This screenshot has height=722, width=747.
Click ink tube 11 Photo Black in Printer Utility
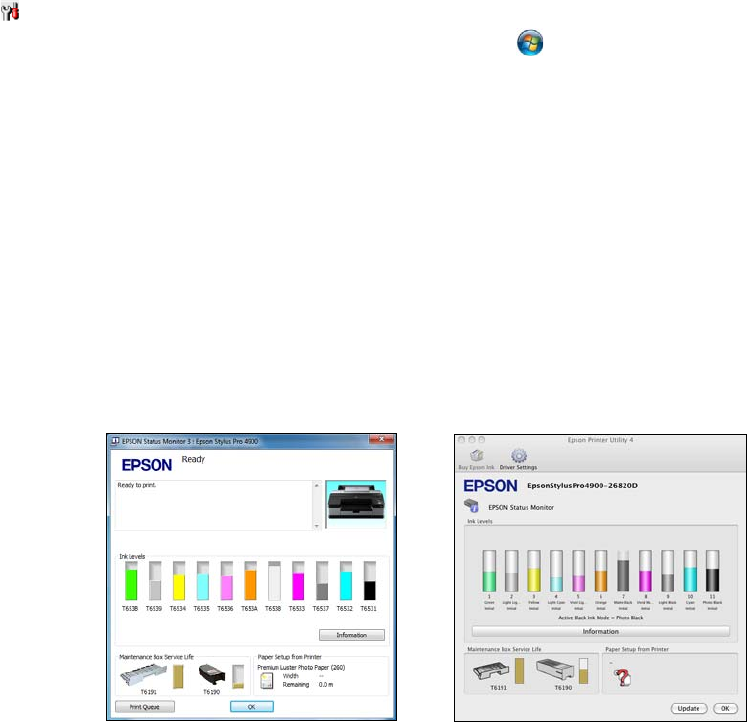713,571
